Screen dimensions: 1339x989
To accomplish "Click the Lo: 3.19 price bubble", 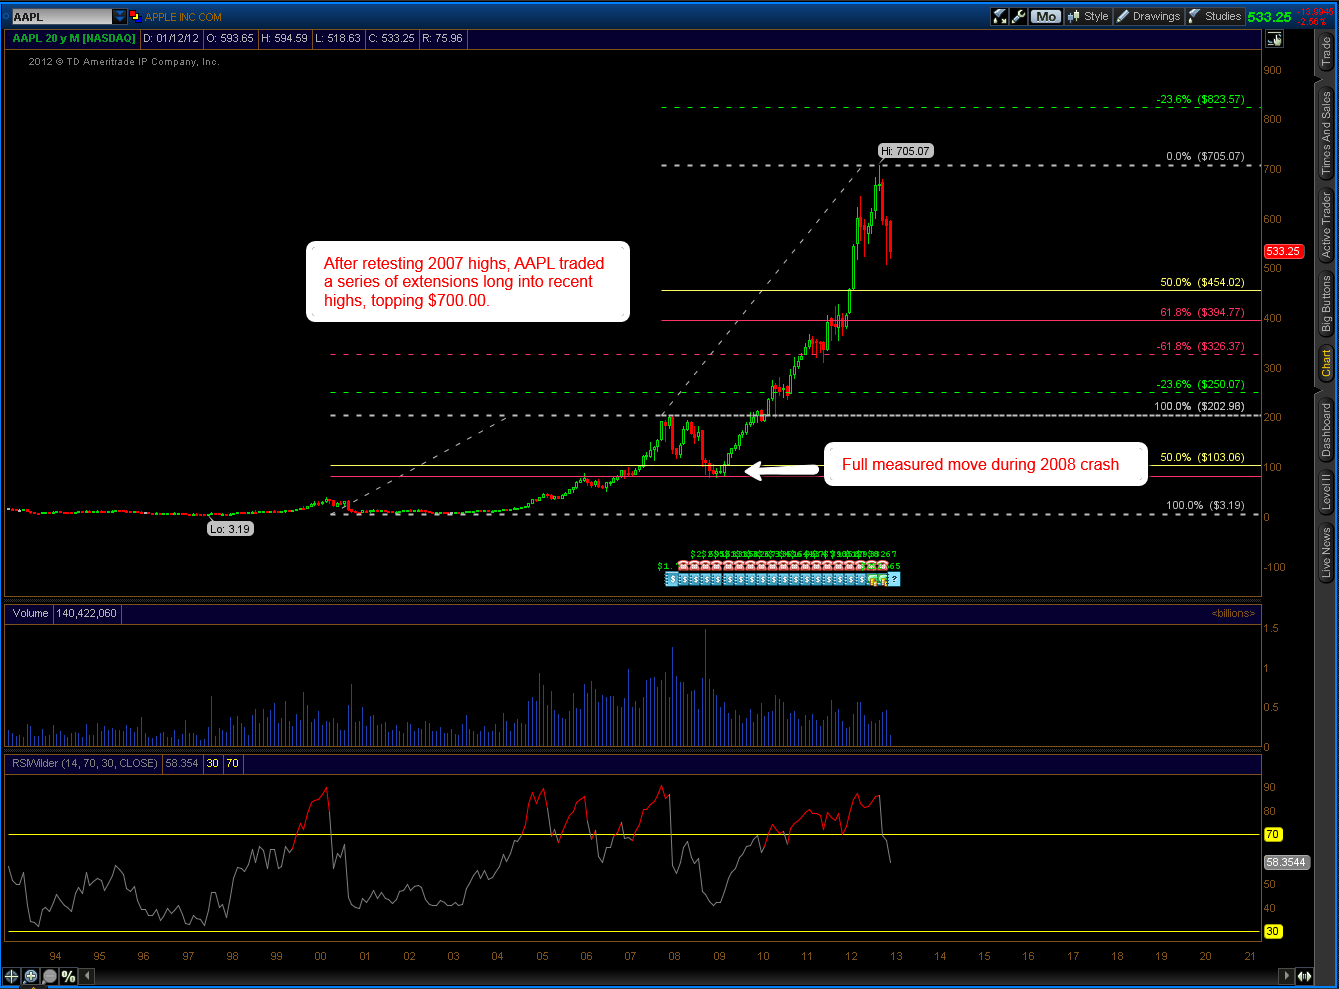I will [x=230, y=529].
